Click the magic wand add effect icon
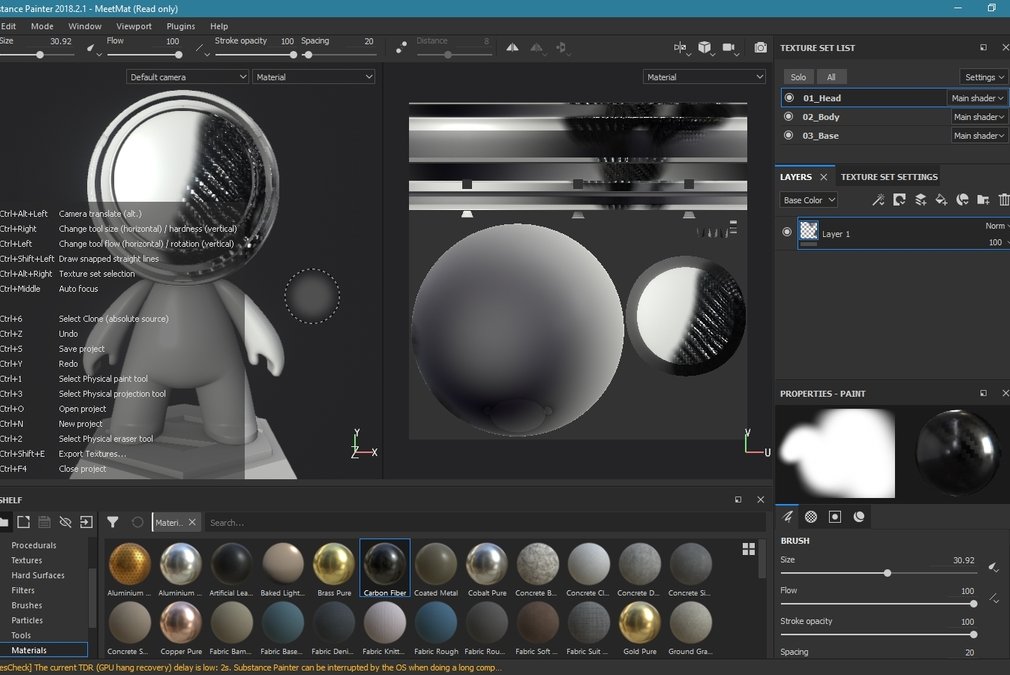This screenshot has height=675, width=1010. pos(878,200)
